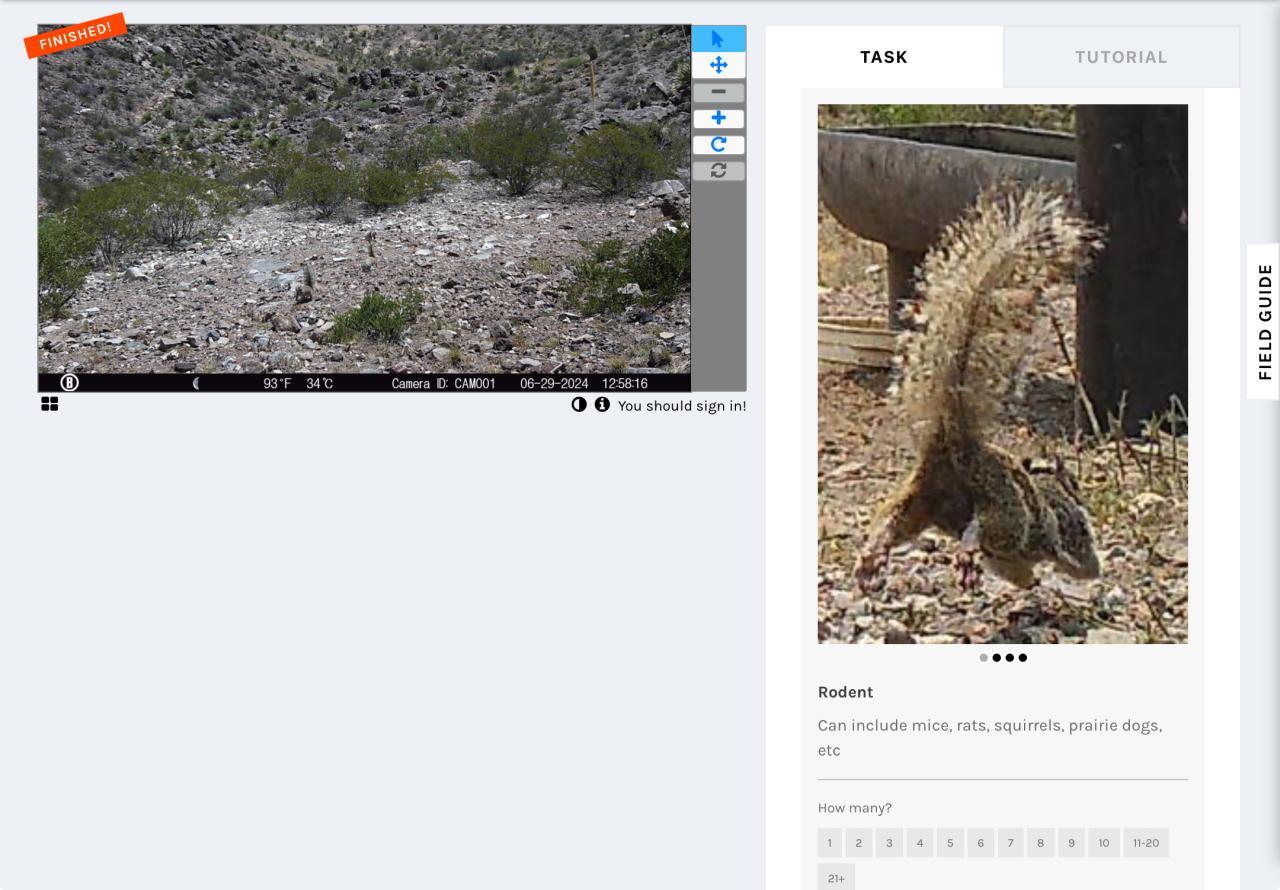Choose count 9 for How many
Viewport: 1280px width, 890px height.
click(x=1071, y=843)
